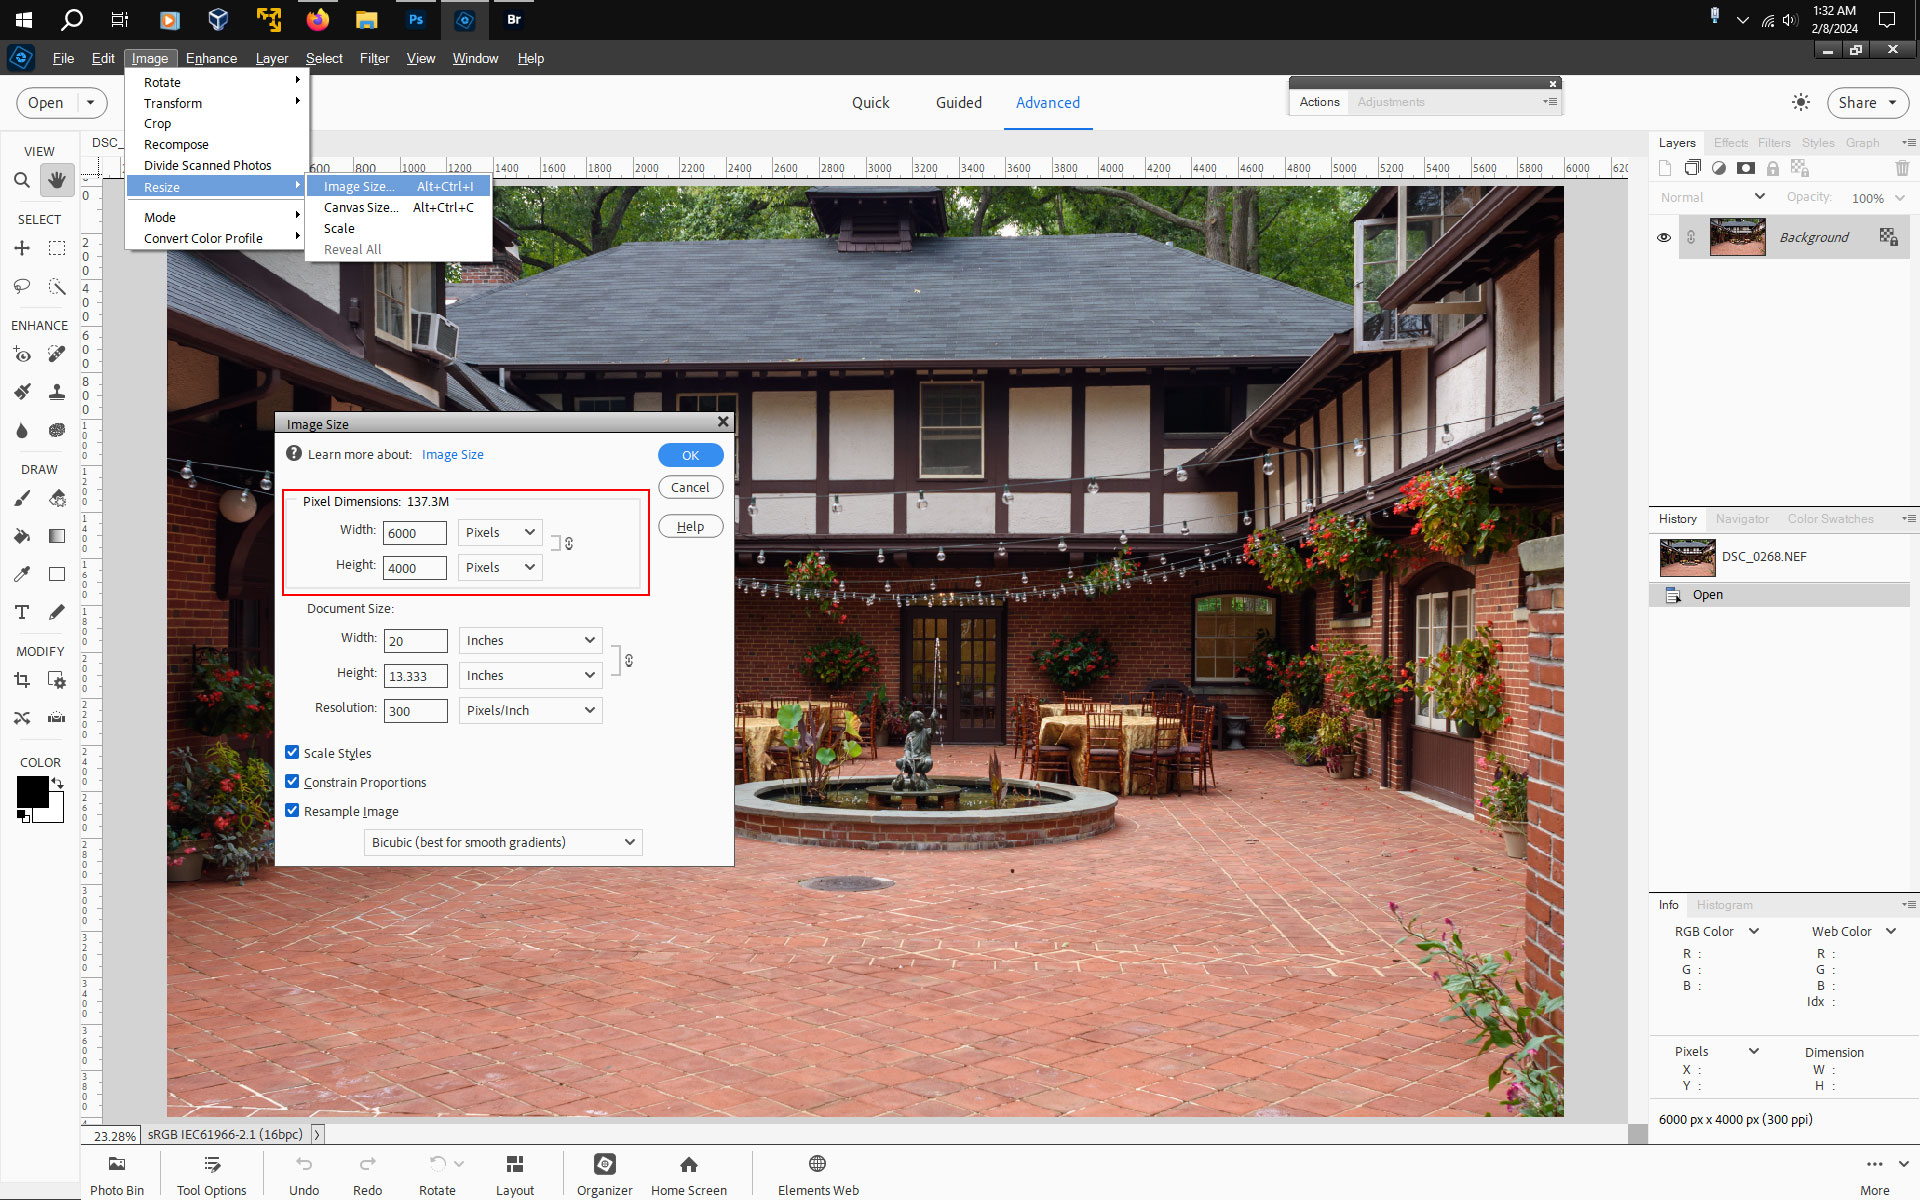Uncheck Resample Image
Image resolution: width=1920 pixels, height=1200 pixels.
coord(292,810)
